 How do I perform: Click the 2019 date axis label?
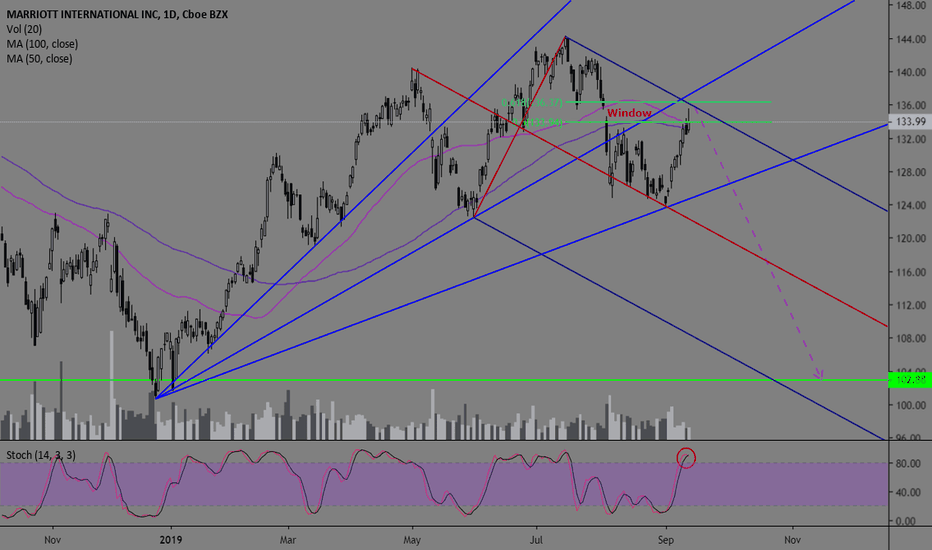tap(171, 540)
